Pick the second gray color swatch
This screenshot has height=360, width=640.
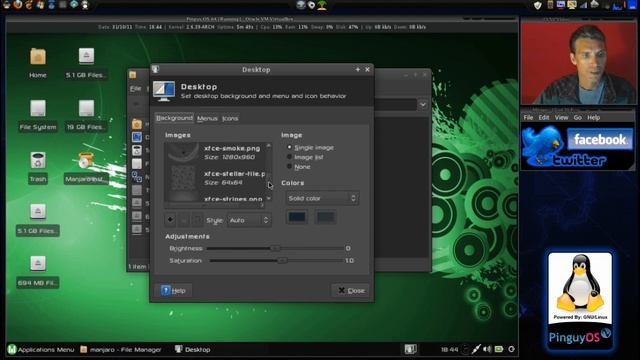click(x=325, y=217)
